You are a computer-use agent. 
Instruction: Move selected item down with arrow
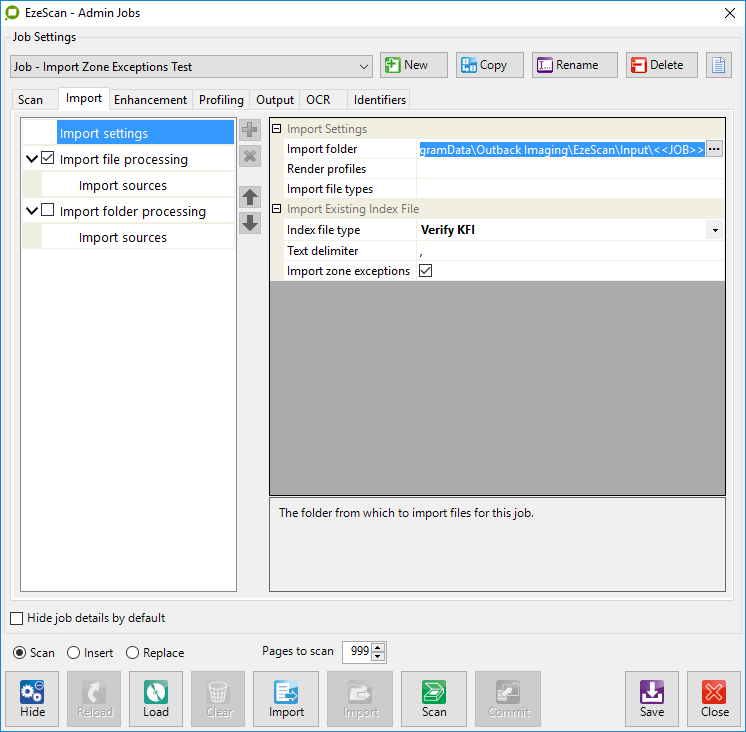tap(250, 223)
